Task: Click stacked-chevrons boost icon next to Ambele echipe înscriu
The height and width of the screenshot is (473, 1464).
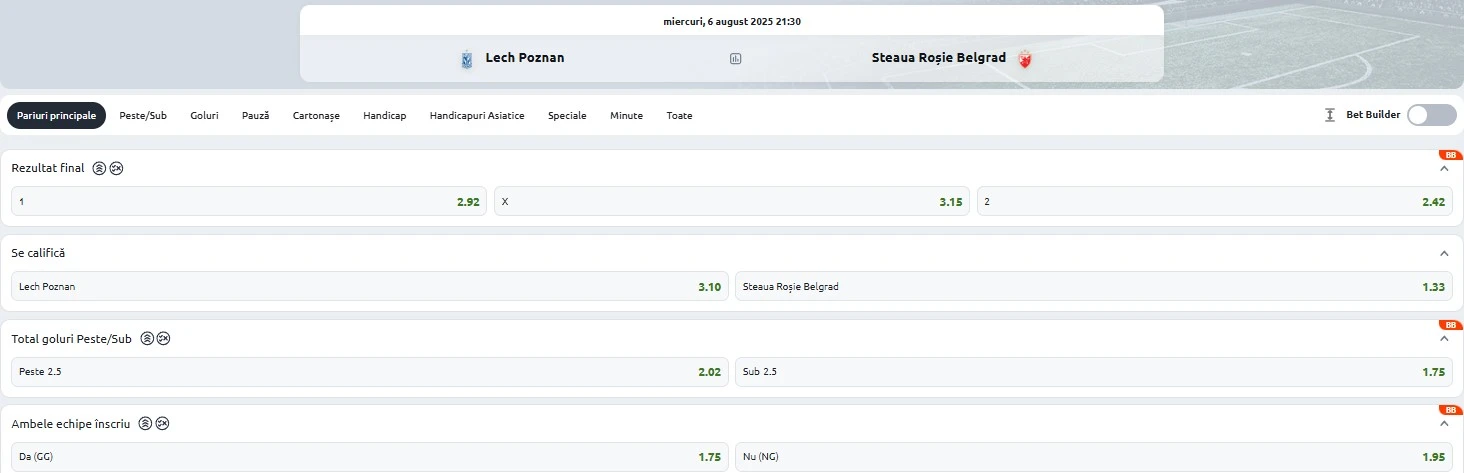Action: pos(145,424)
